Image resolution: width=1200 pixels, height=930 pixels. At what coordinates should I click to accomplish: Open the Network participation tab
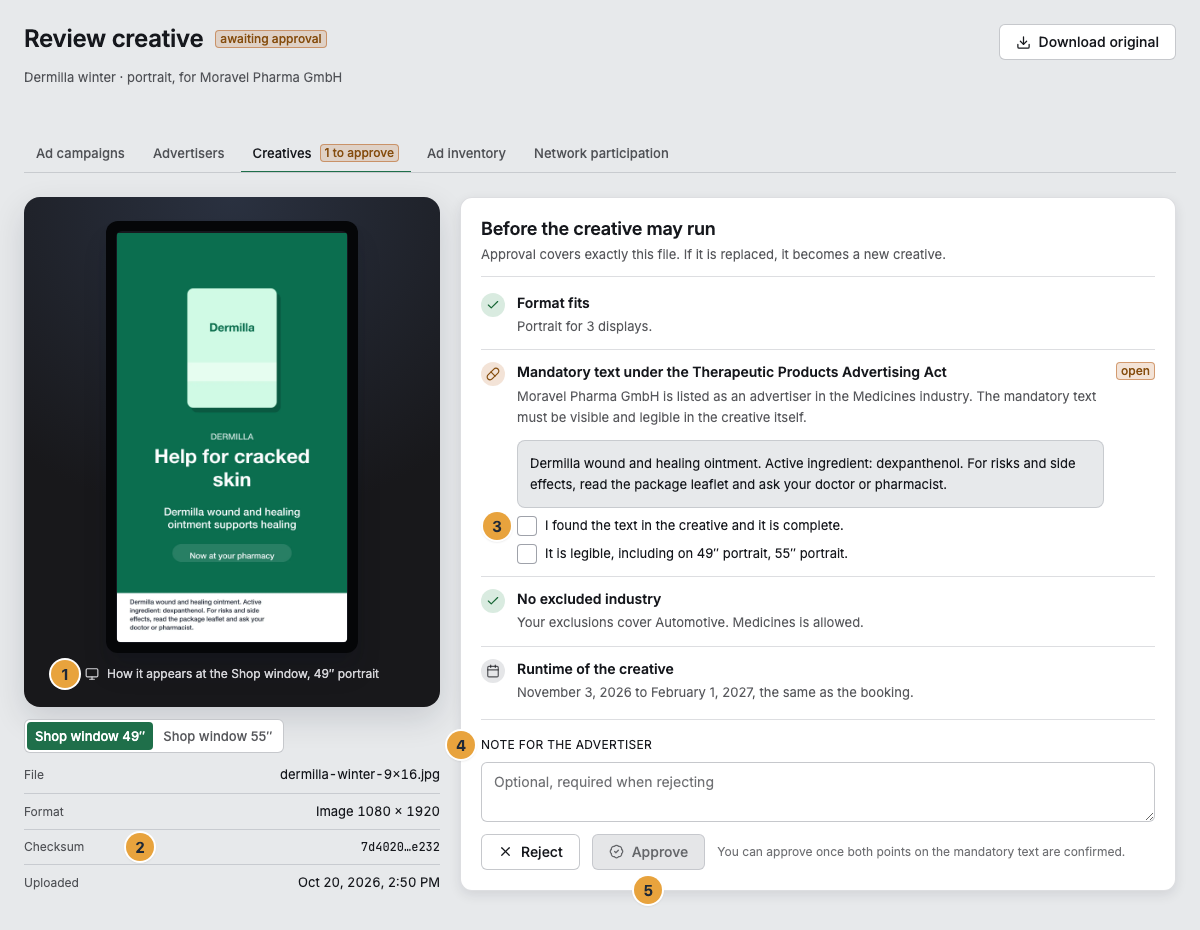tap(601, 153)
